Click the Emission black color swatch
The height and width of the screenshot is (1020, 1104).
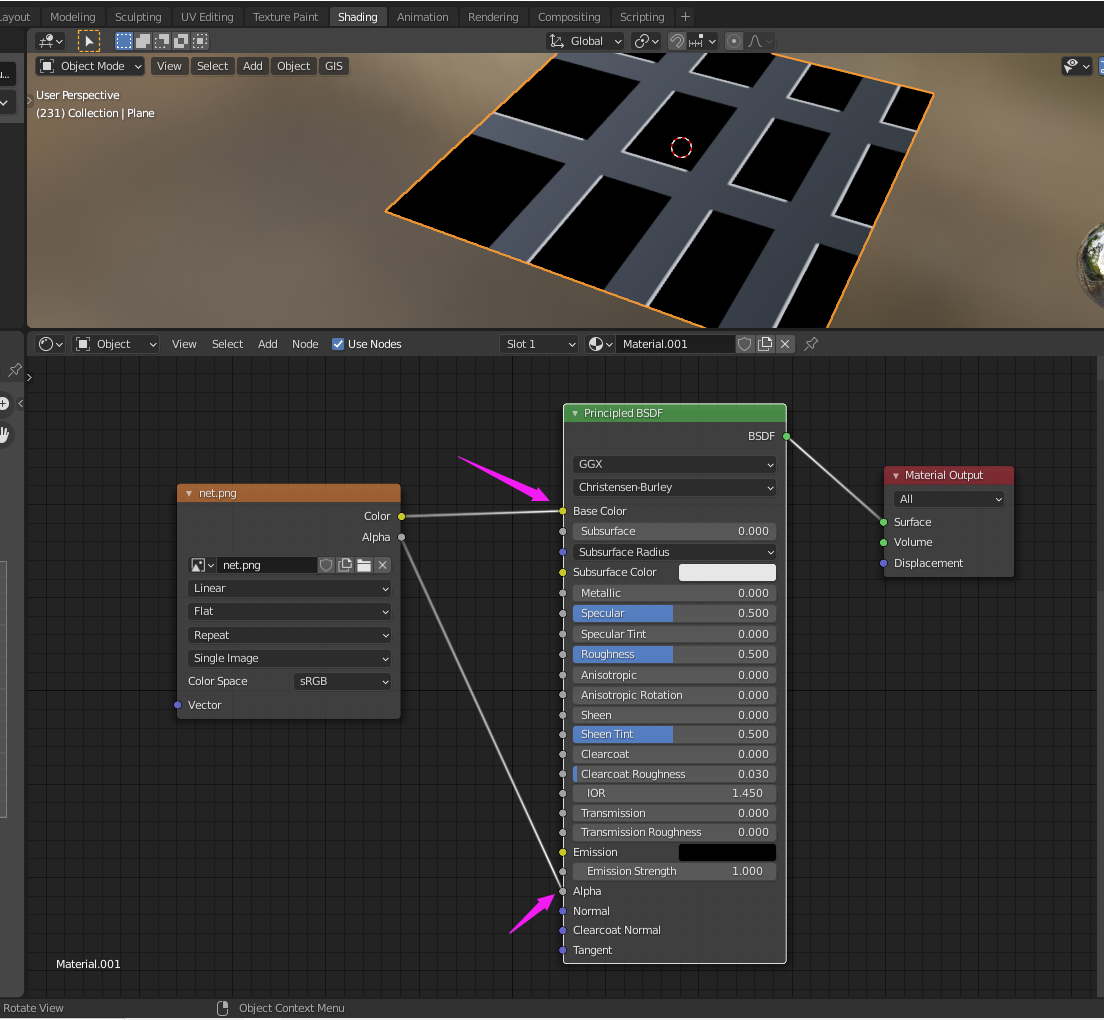[727, 852]
